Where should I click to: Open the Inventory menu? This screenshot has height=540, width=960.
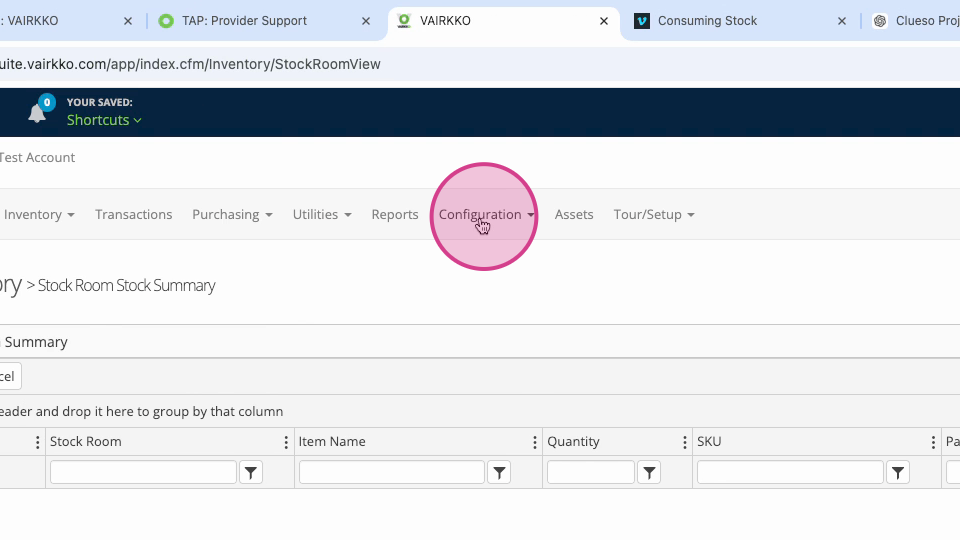click(x=39, y=214)
